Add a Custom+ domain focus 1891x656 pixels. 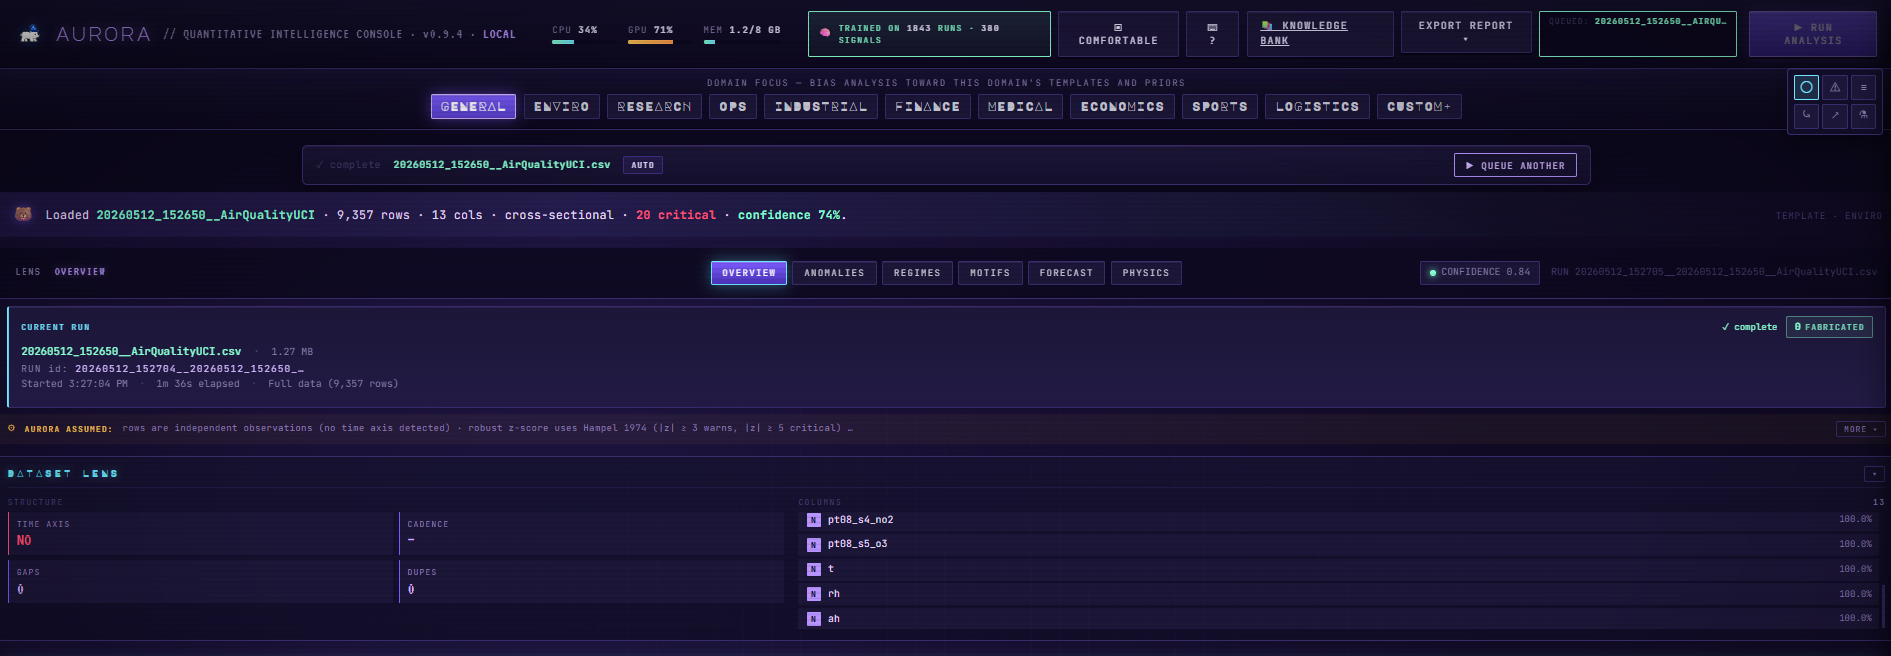(x=1419, y=106)
